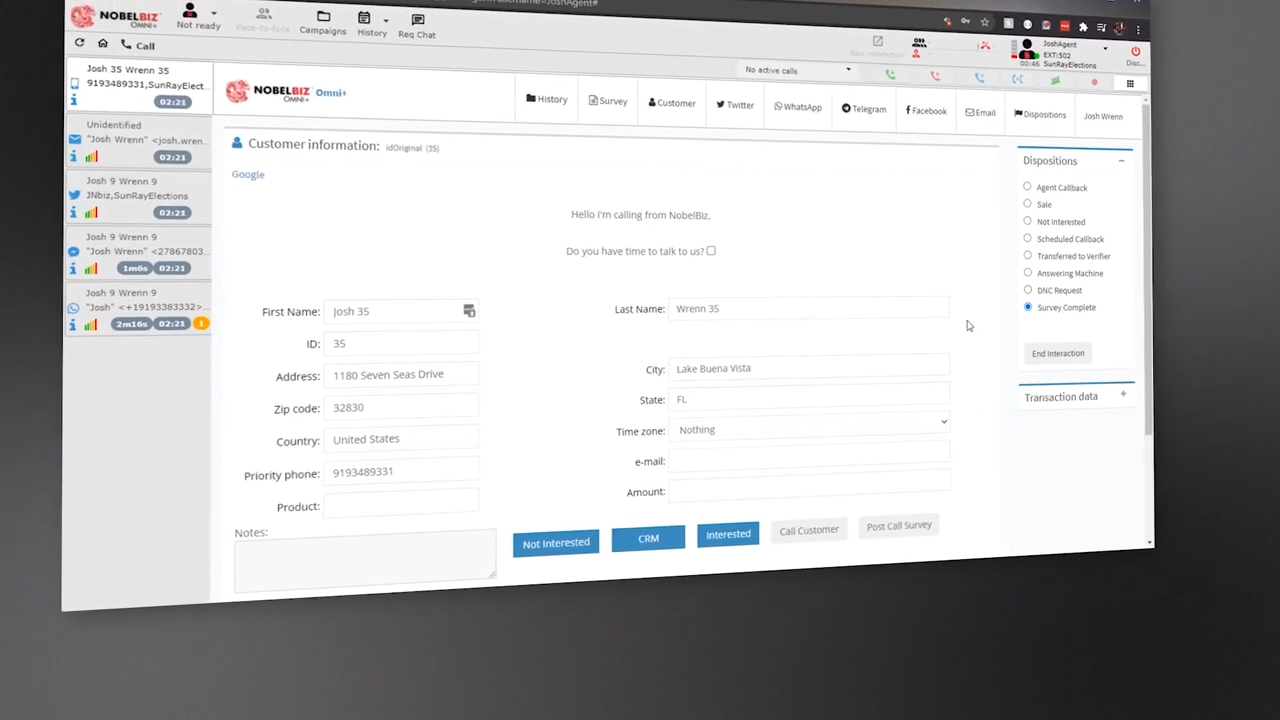The image size is (1280, 720).
Task: Click the First Name field contact-card icon
Action: tap(469, 311)
